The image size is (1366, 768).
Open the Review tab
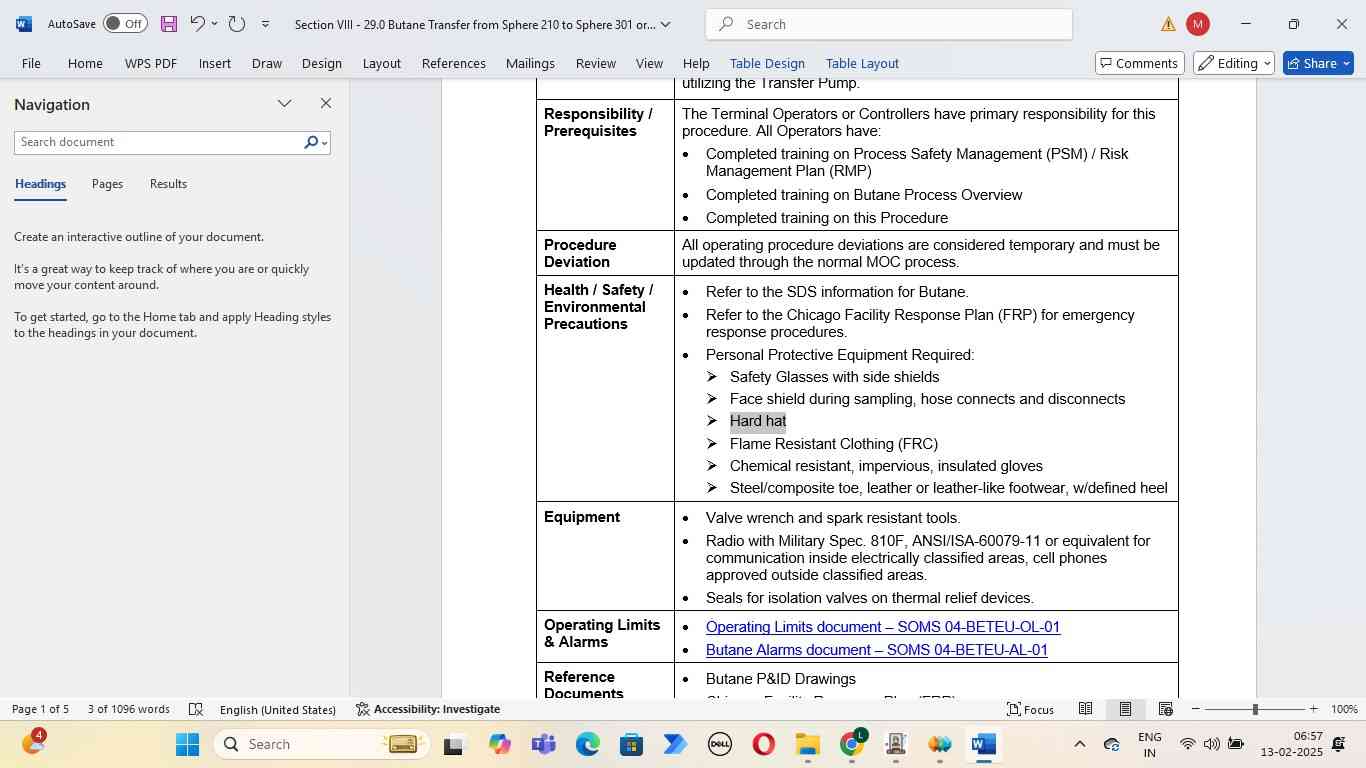pos(596,63)
